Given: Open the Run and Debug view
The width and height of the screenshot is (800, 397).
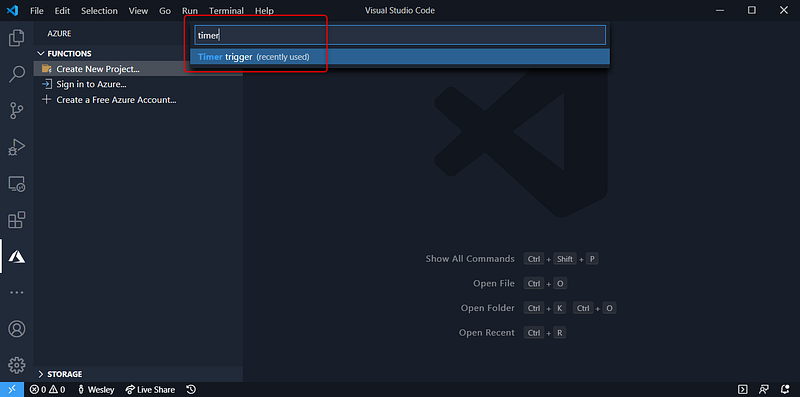Looking at the screenshot, I should coord(17,147).
